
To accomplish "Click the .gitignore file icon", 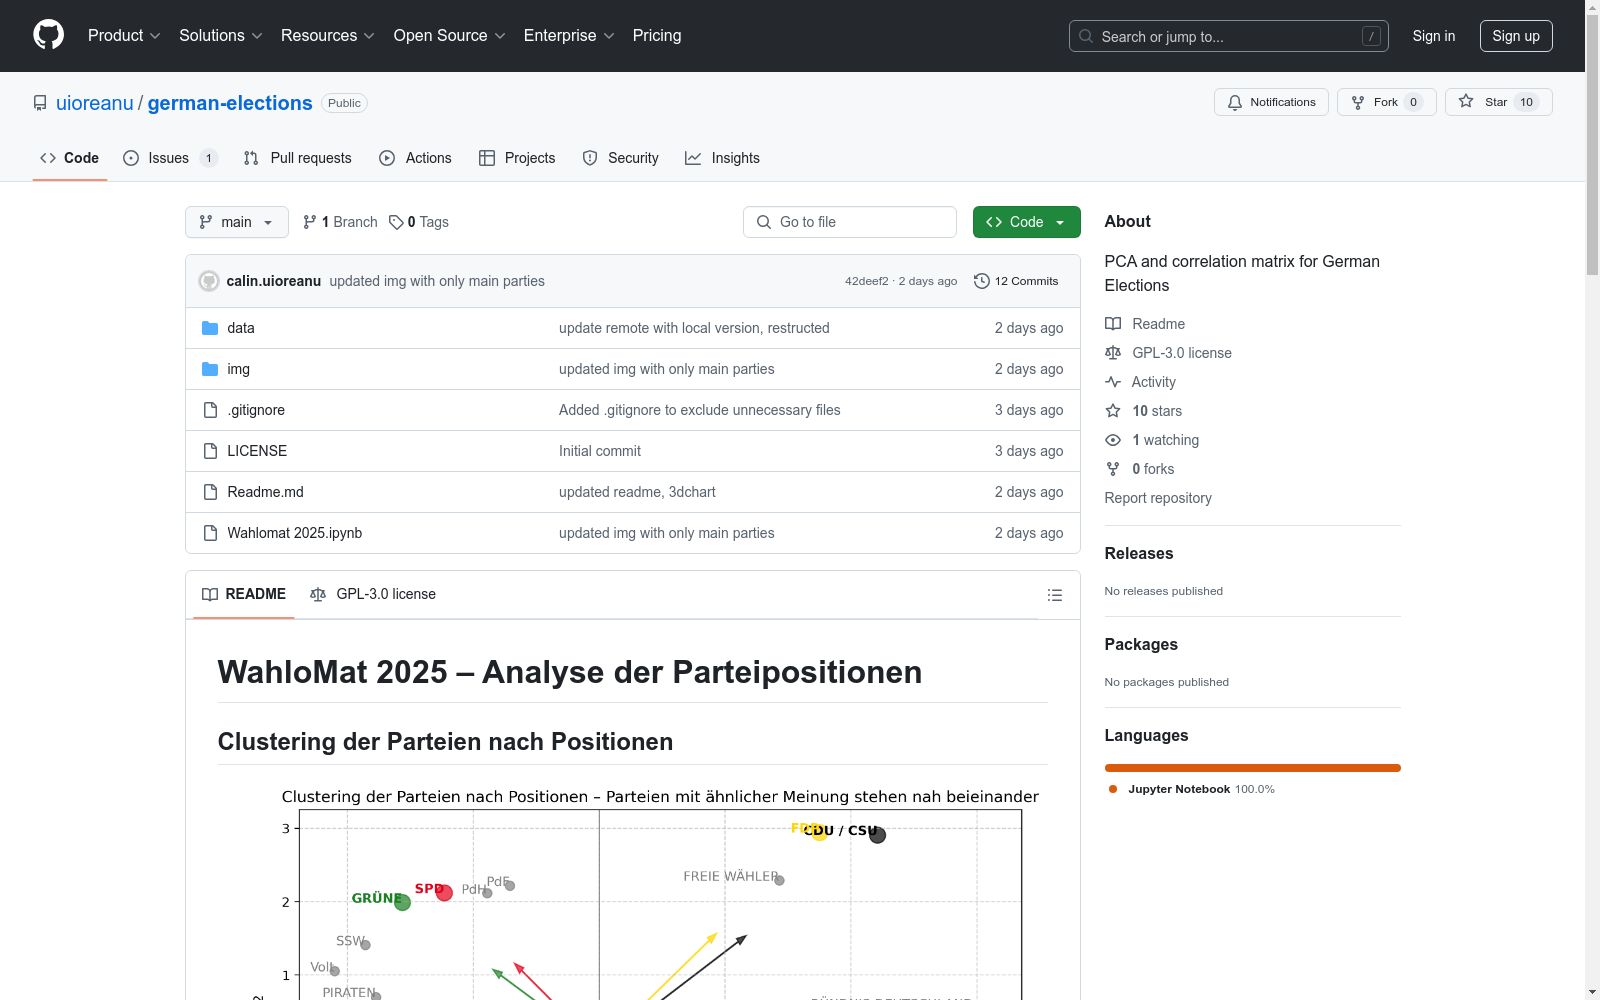I will point(210,410).
